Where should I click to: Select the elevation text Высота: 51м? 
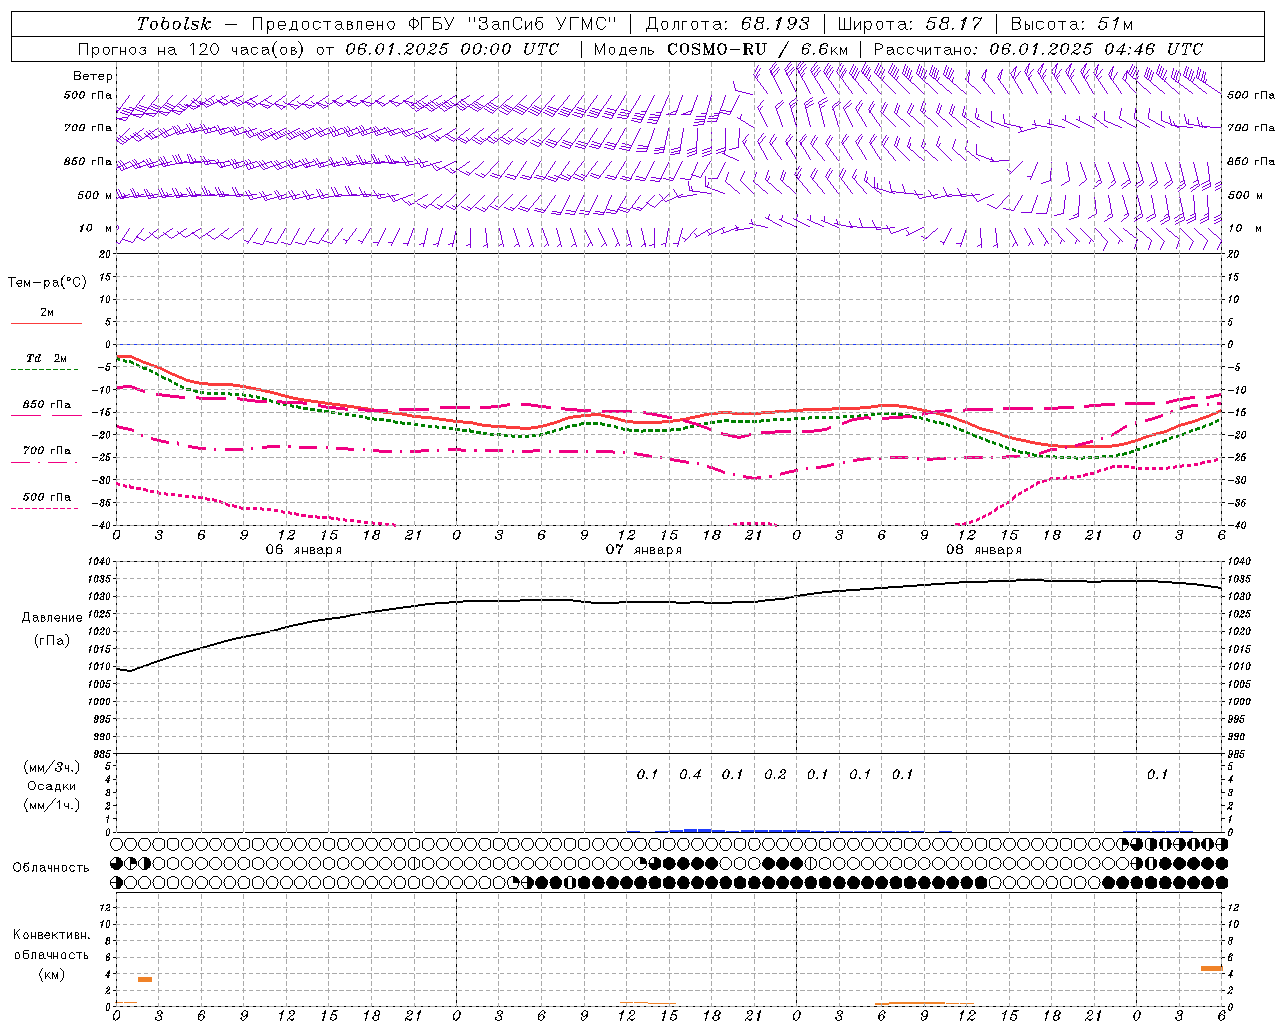1072,24
